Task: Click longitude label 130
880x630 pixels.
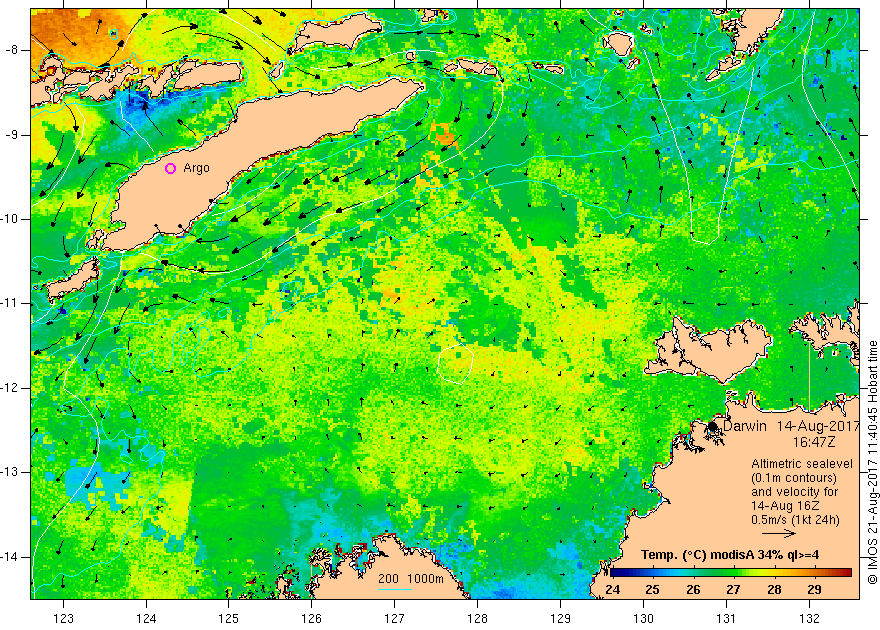Action: point(643,619)
